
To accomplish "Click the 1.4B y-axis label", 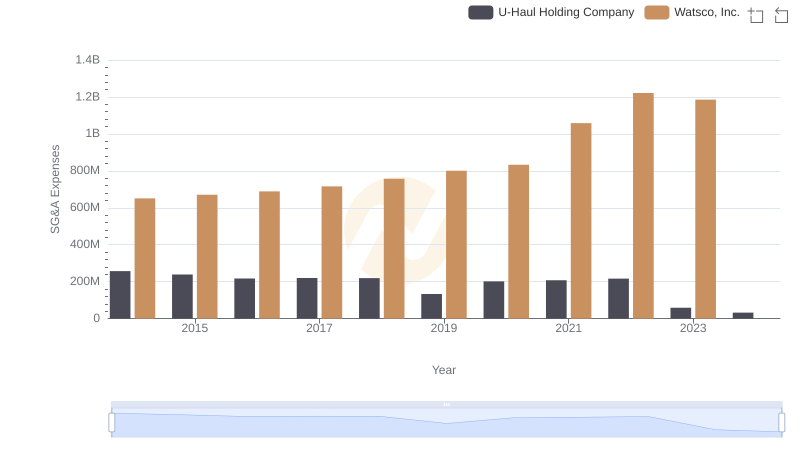I will [88, 60].
